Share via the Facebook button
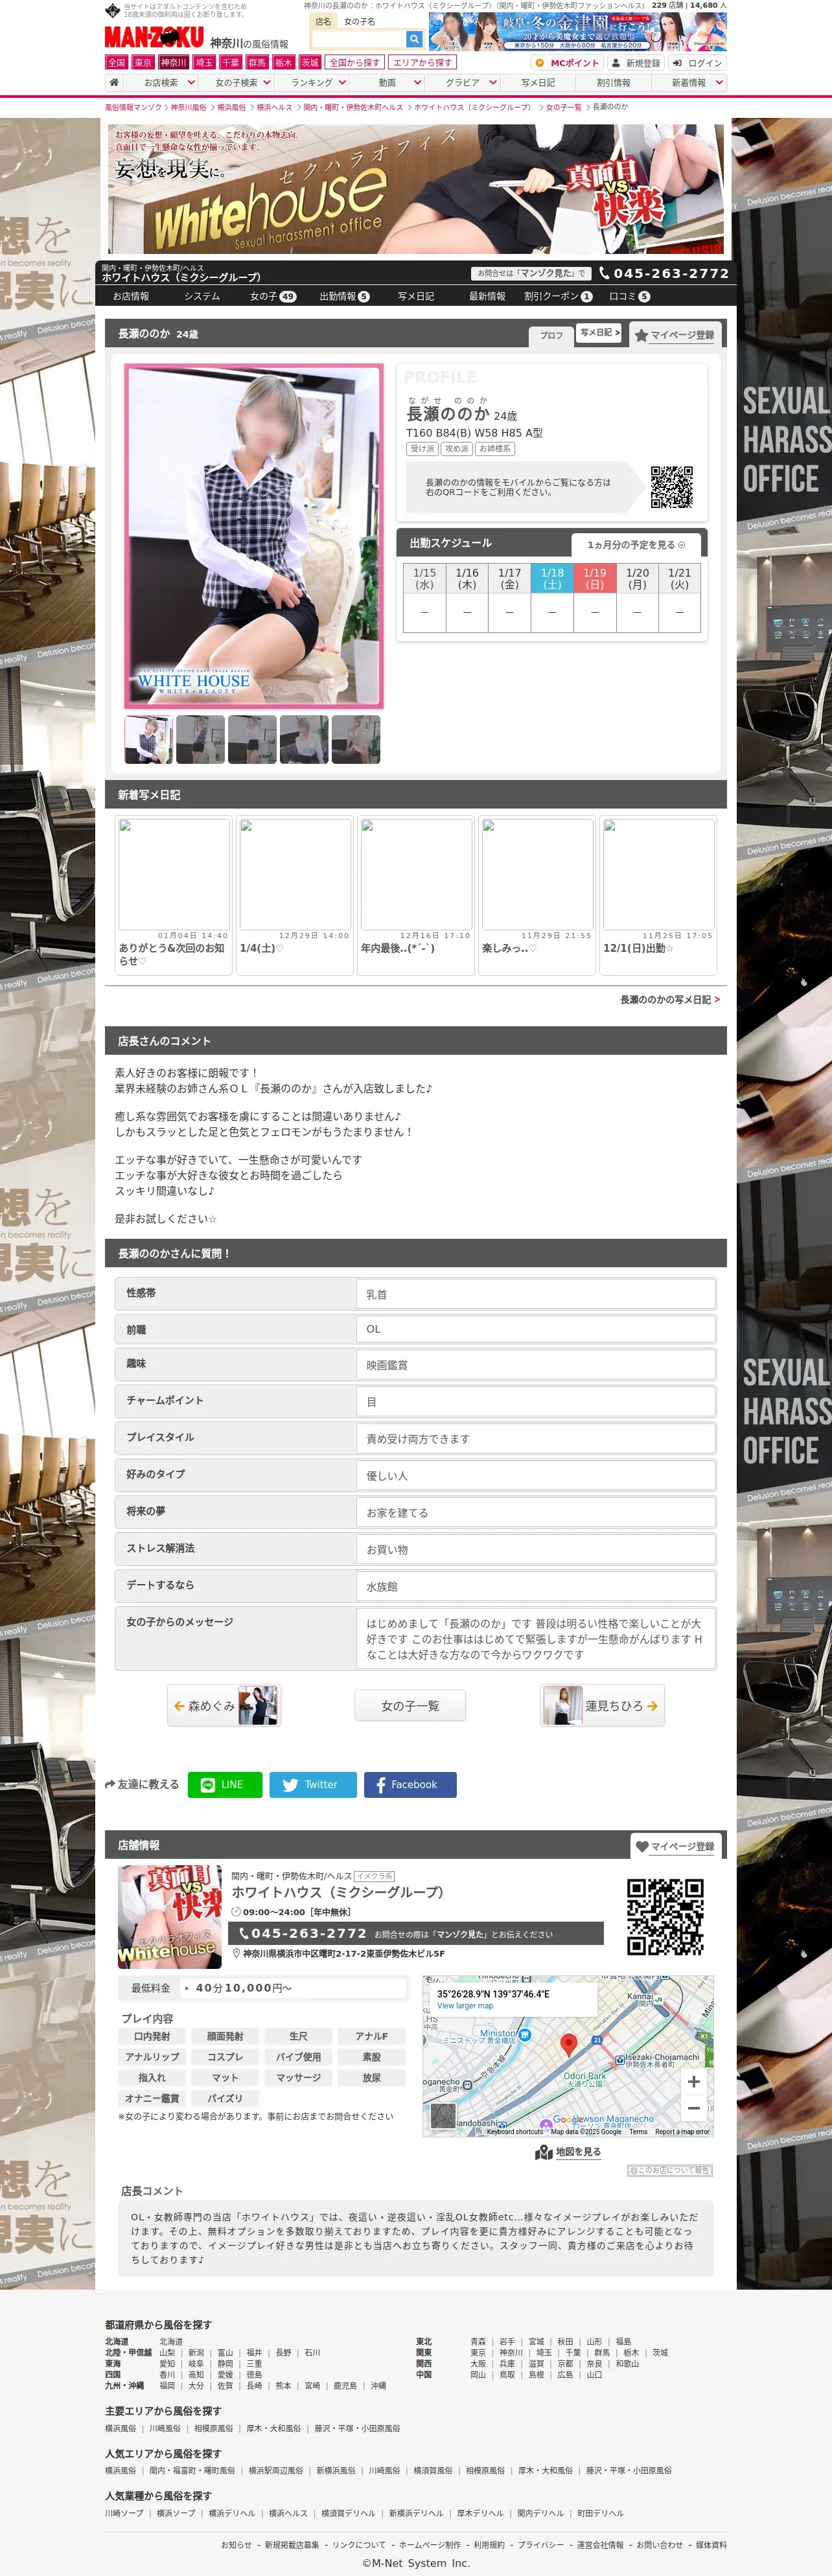832x2576 pixels. pos(410,1785)
